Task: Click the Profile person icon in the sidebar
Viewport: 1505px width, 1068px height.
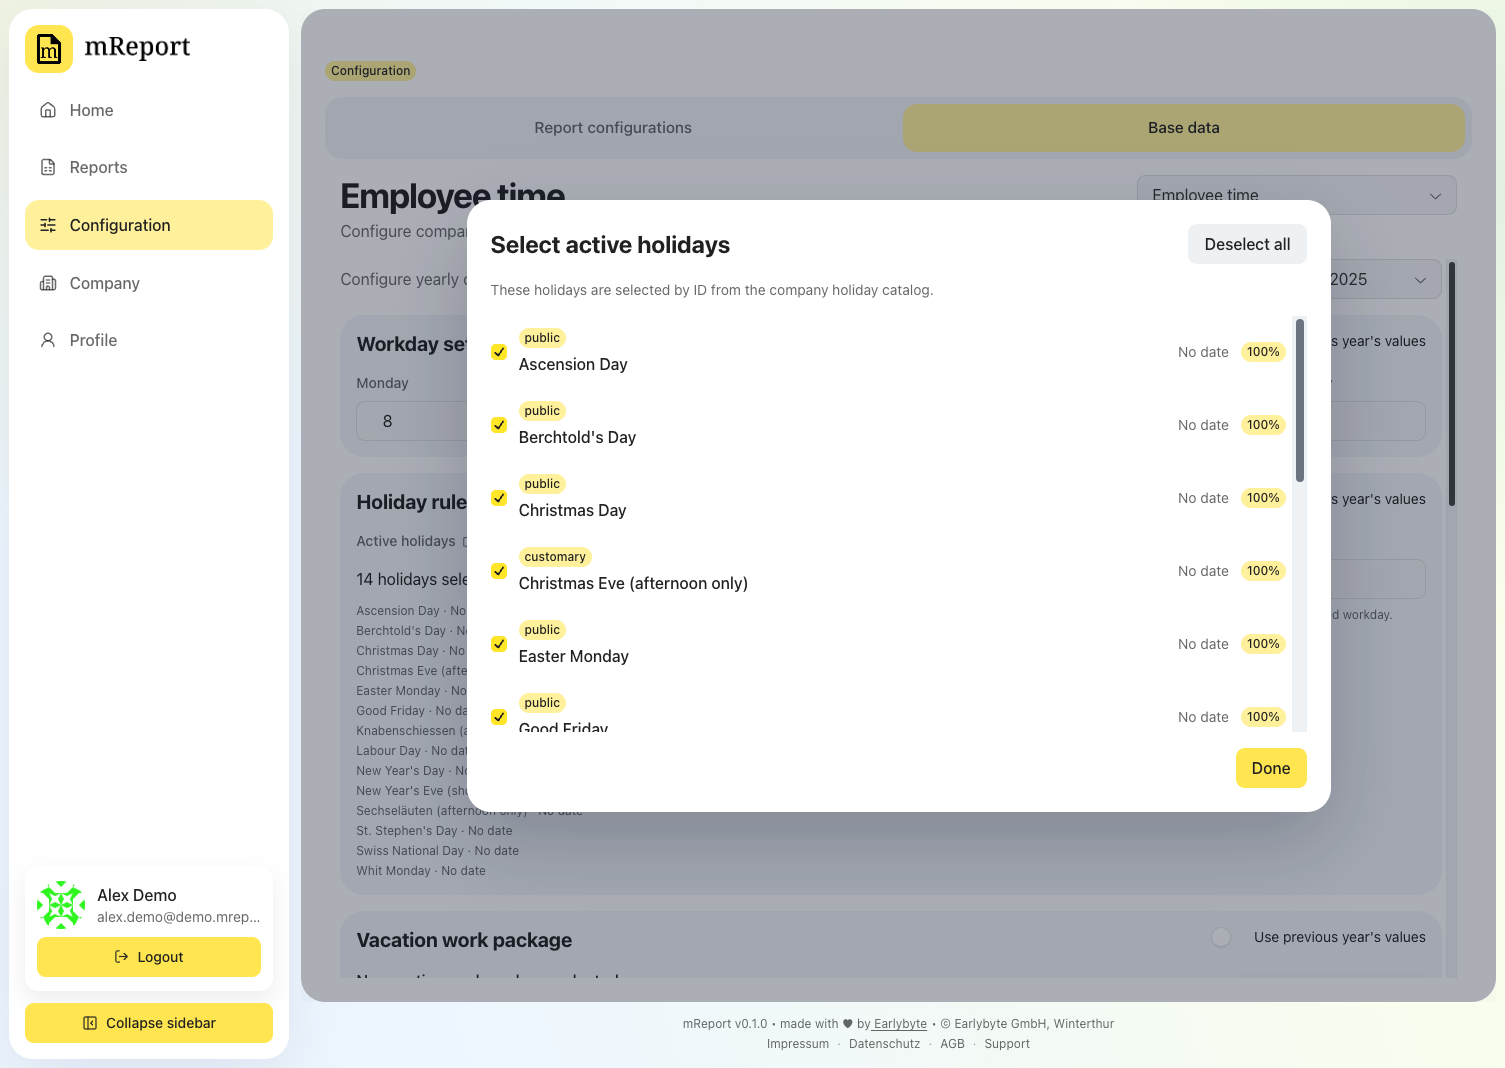Action: [x=48, y=340]
